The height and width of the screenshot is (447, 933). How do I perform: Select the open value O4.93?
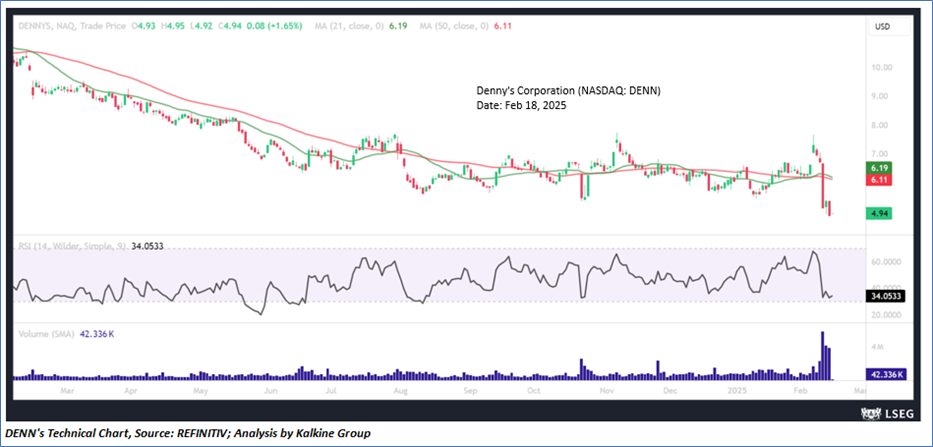pos(143,26)
